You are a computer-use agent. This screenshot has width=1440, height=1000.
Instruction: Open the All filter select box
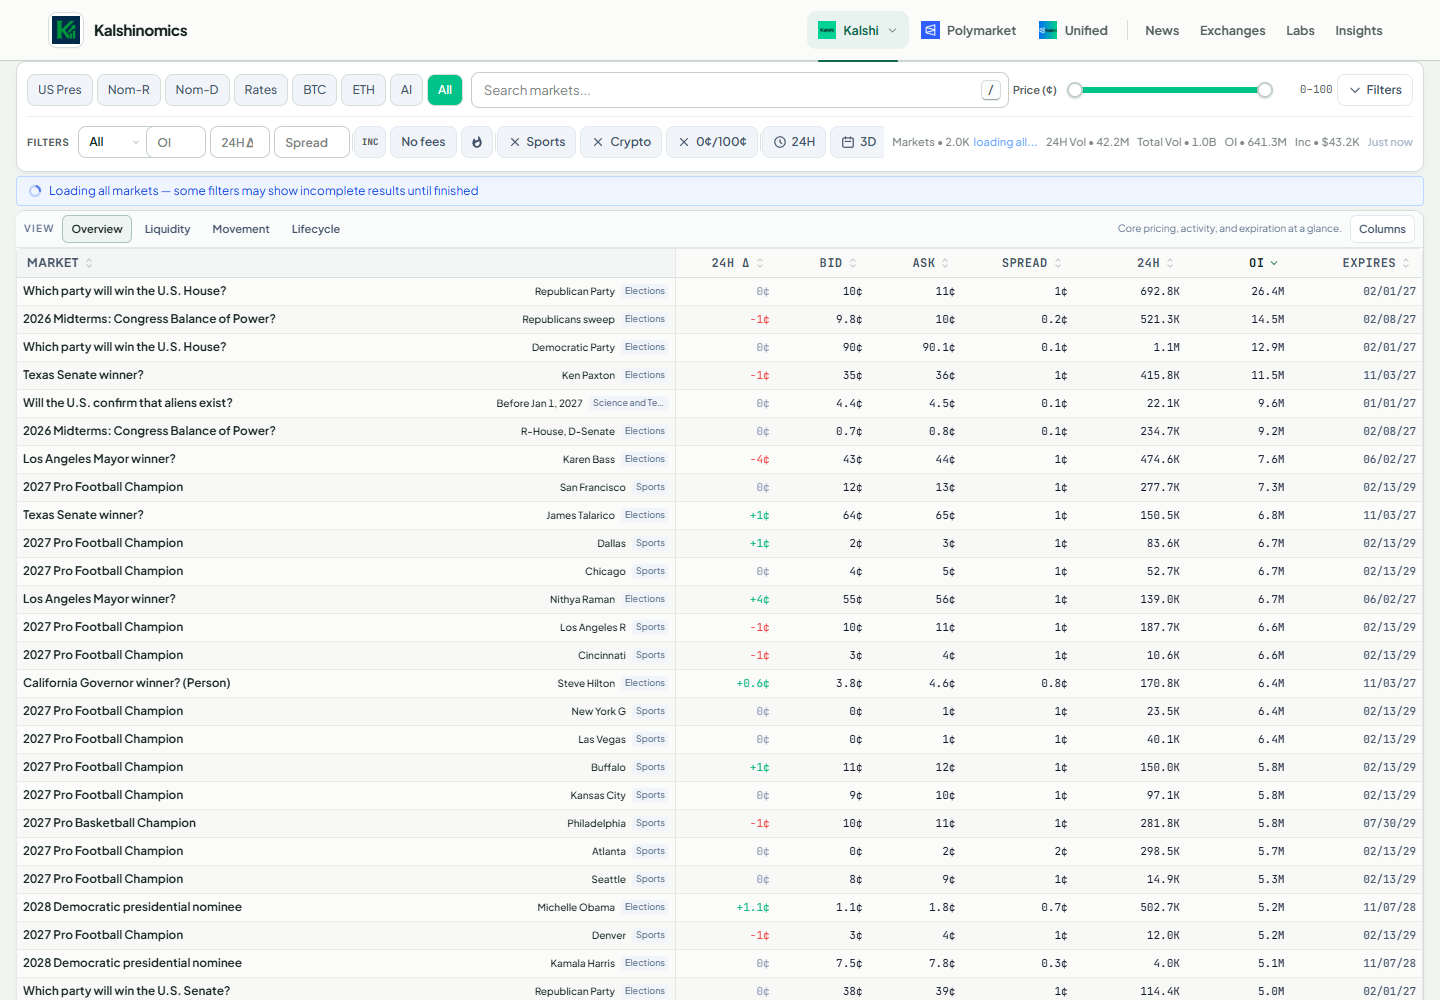112,142
